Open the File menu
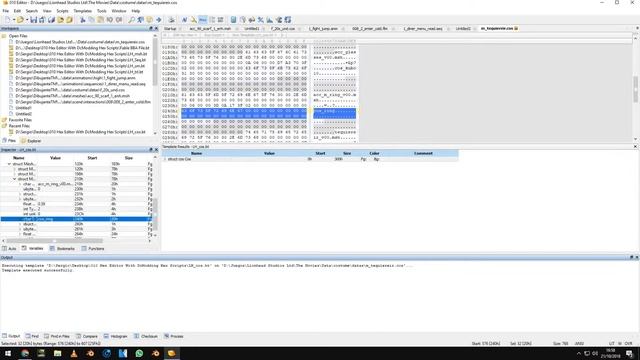 pos(6,11)
